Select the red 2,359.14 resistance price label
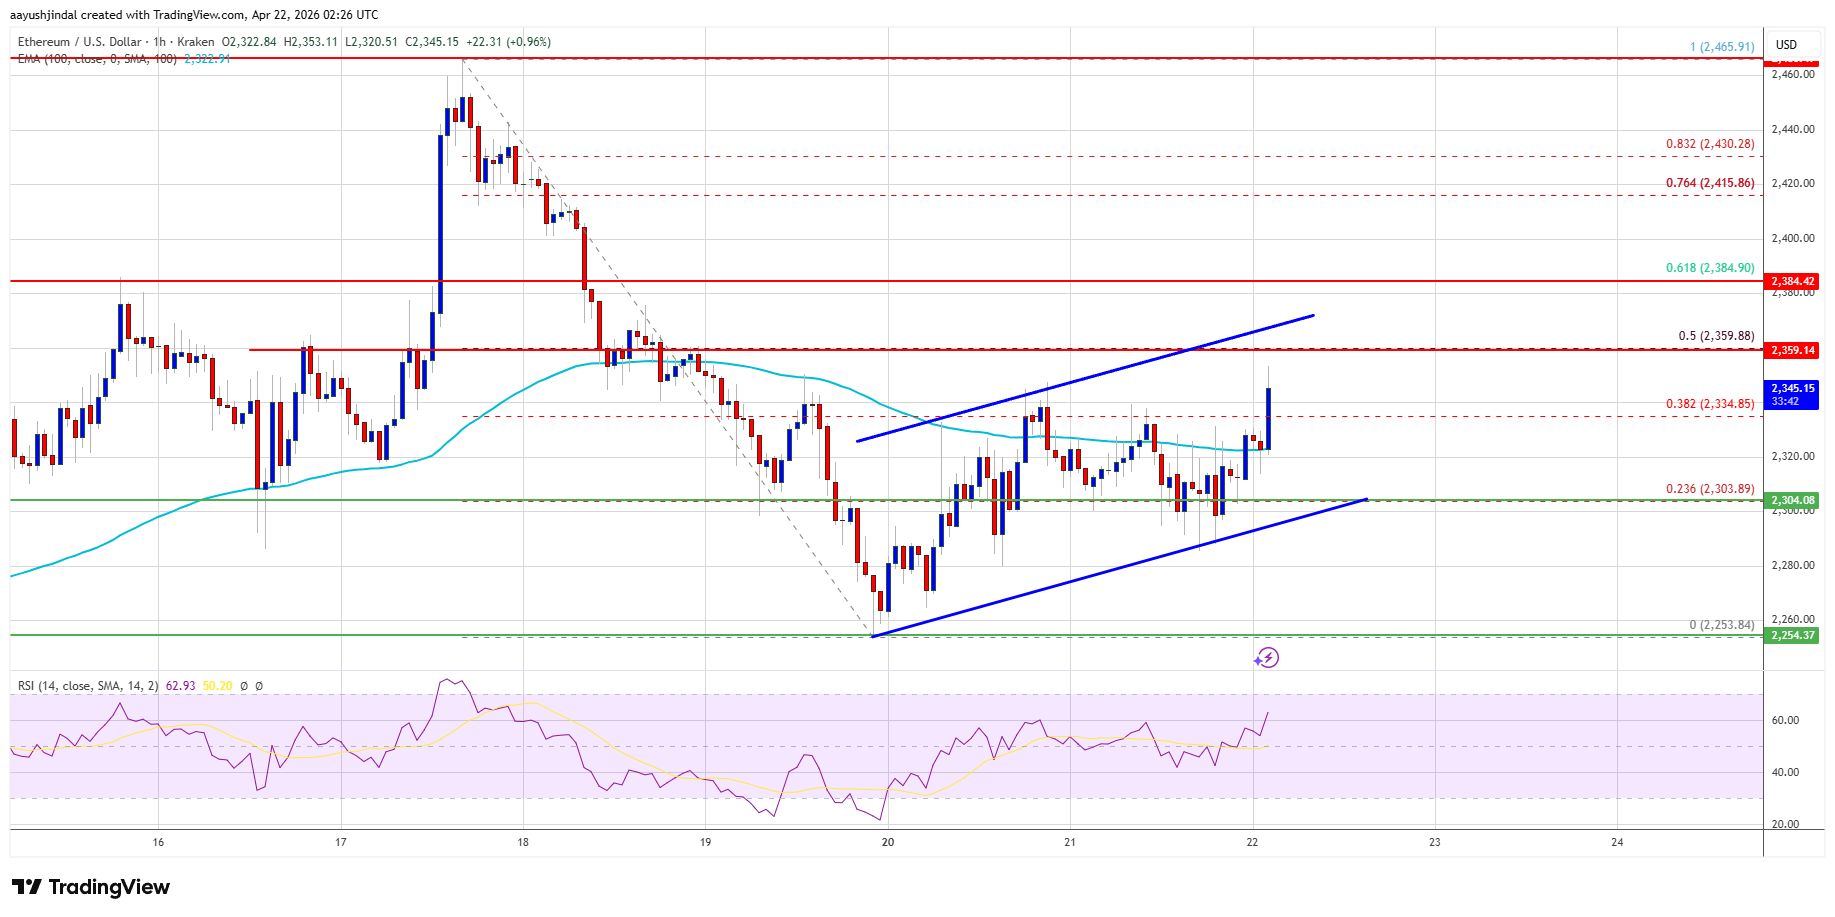Image resolution: width=1835 pixels, height=917 pixels. pyautogui.click(x=1791, y=350)
